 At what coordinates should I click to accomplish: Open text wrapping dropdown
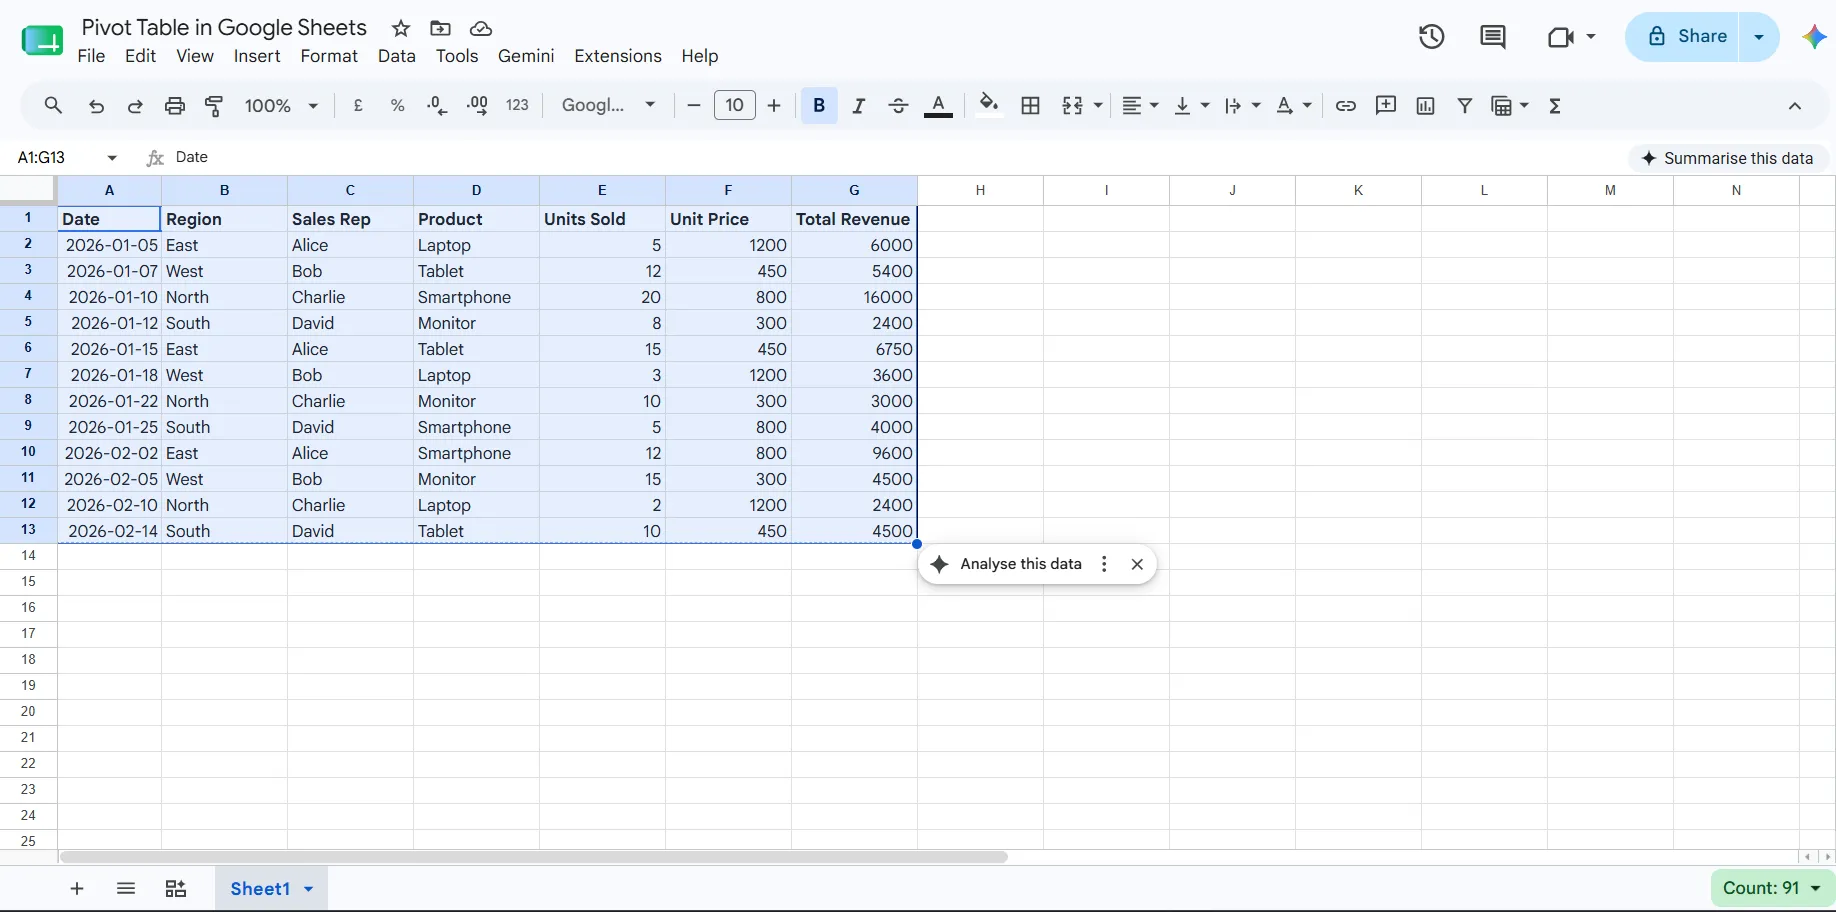[x=1242, y=105]
